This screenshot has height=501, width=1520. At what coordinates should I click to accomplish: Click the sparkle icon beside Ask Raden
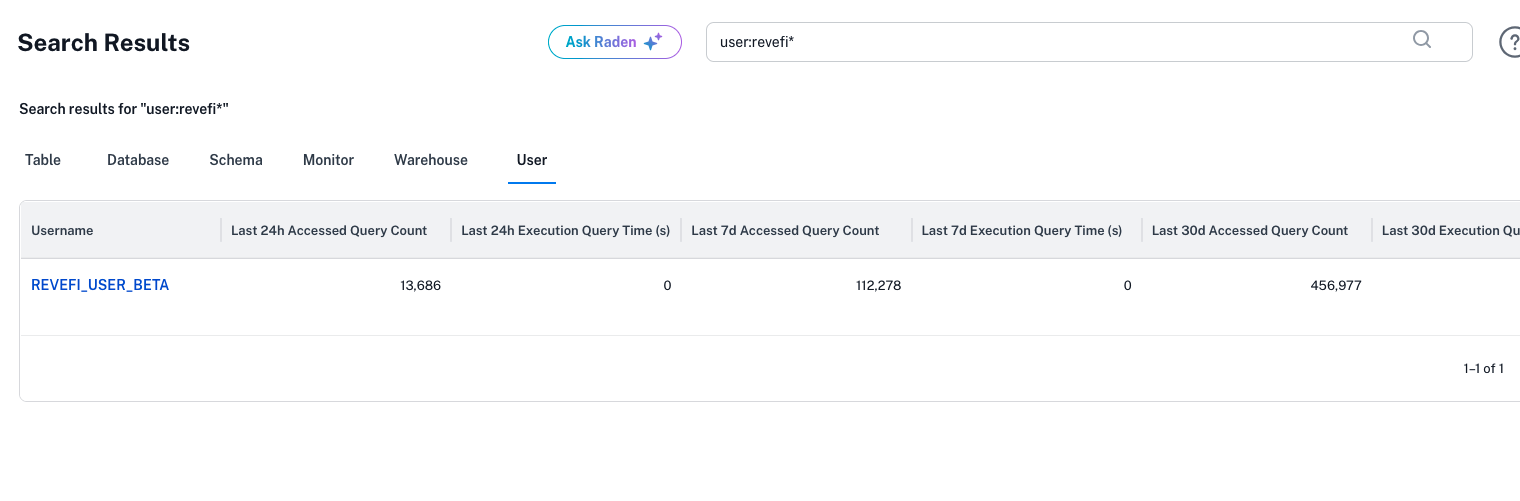click(653, 42)
